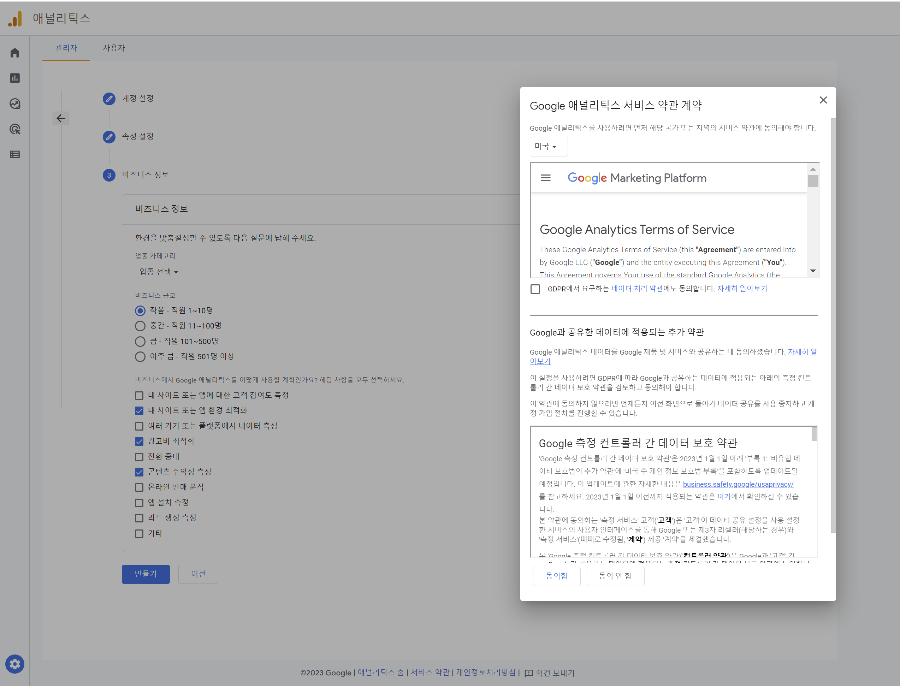Click the Analytics logo in the header
The width and height of the screenshot is (900, 686).
[x=15, y=18]
